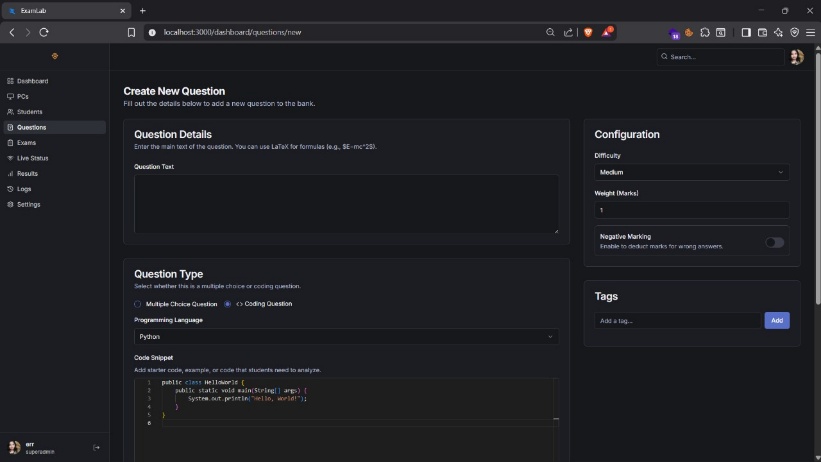
Task: Open the browser hamburger menu
Action: [x=810, y=32]
